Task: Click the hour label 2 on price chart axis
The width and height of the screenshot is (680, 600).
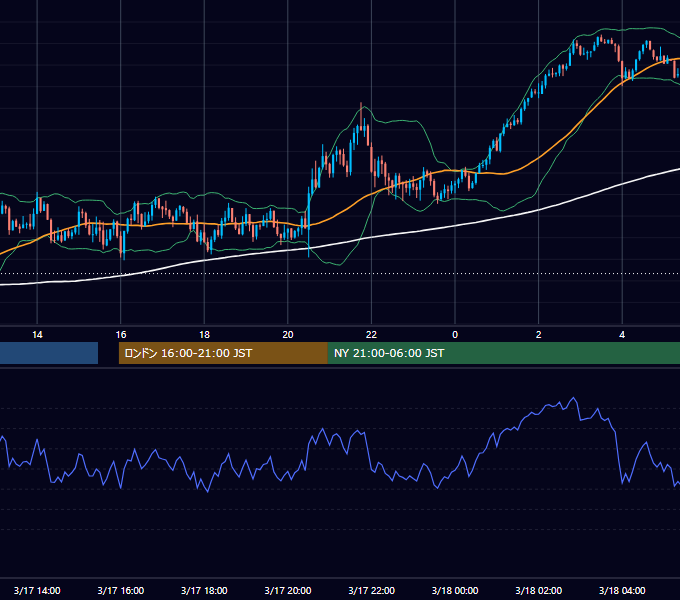Action: coord(538,335)
